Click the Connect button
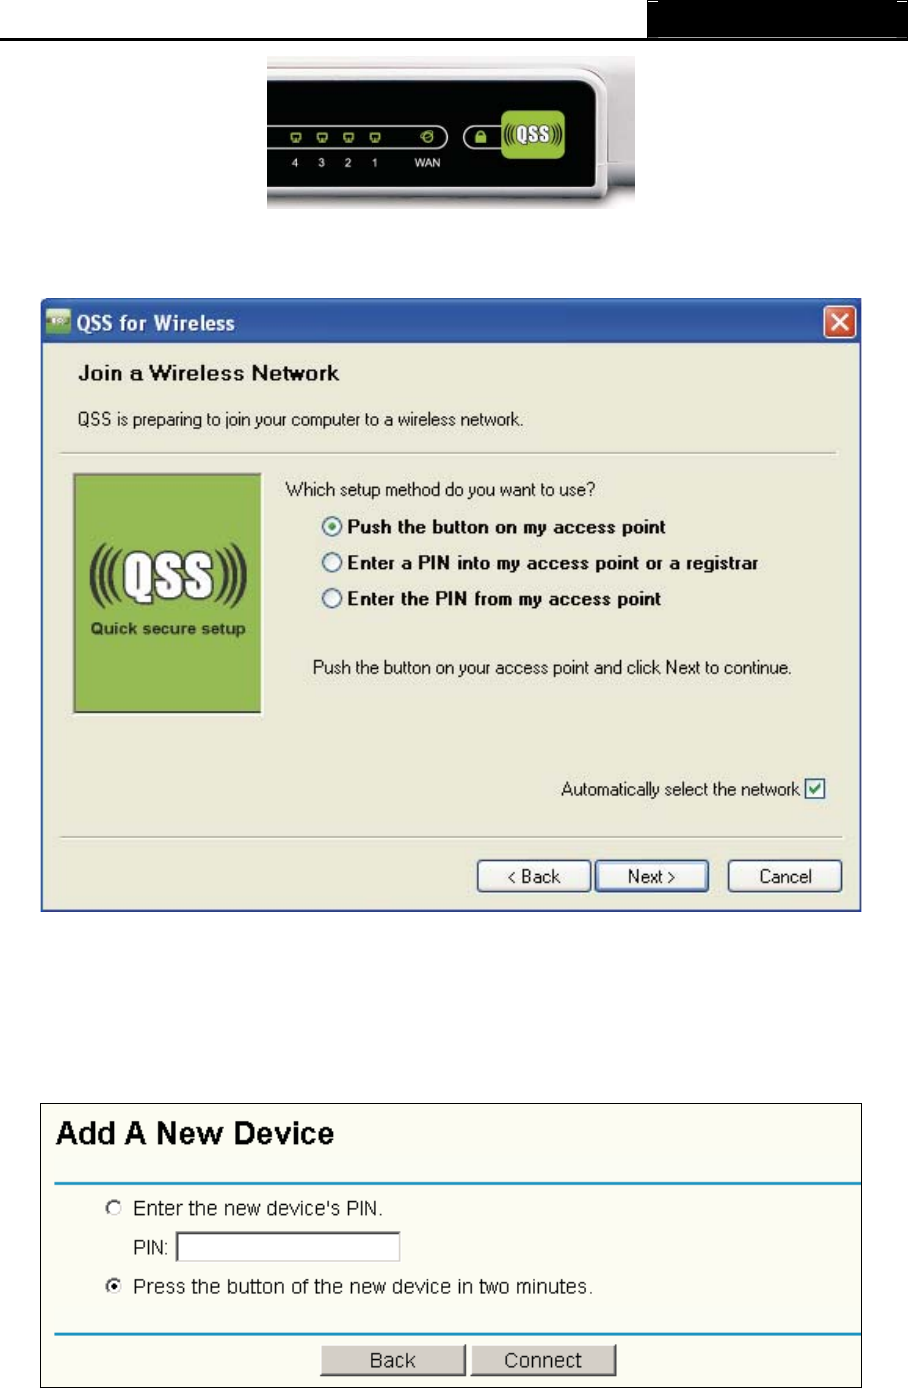This screenshot has width=908, height=1389. point(543,1360)
